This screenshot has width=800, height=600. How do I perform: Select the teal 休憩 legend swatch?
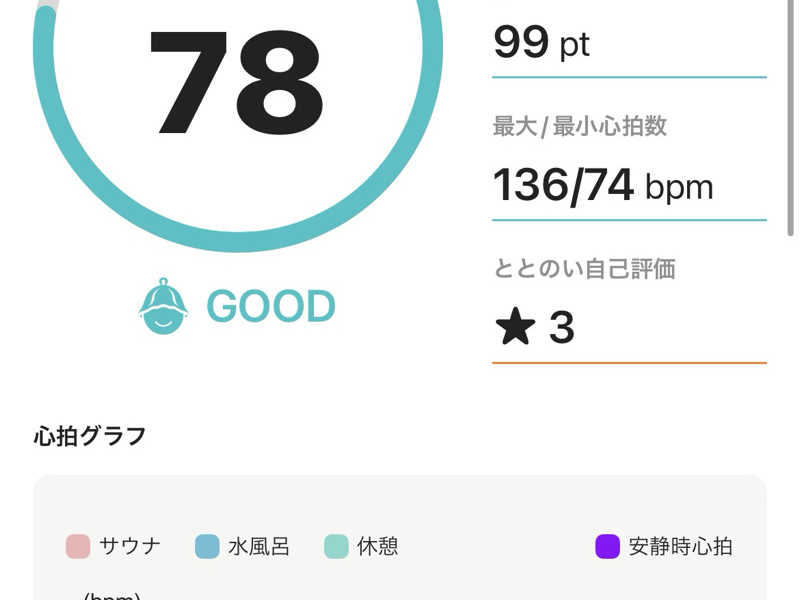(336, 547)
